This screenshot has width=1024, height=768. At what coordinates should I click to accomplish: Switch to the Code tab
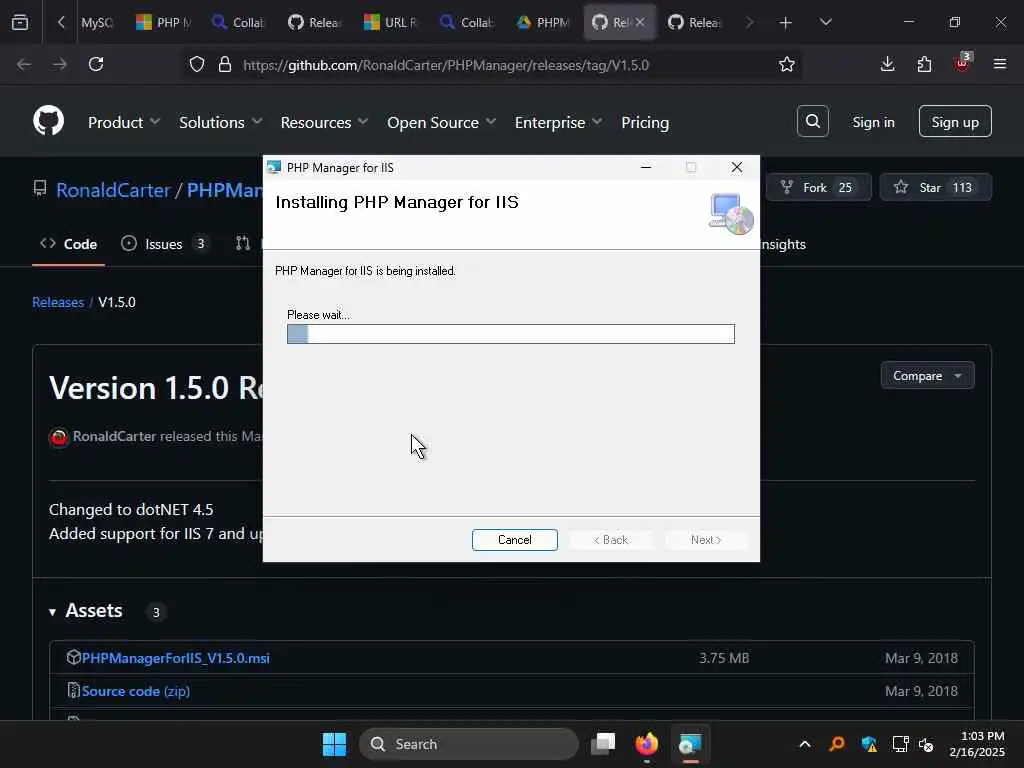click(x=69, y=244)
